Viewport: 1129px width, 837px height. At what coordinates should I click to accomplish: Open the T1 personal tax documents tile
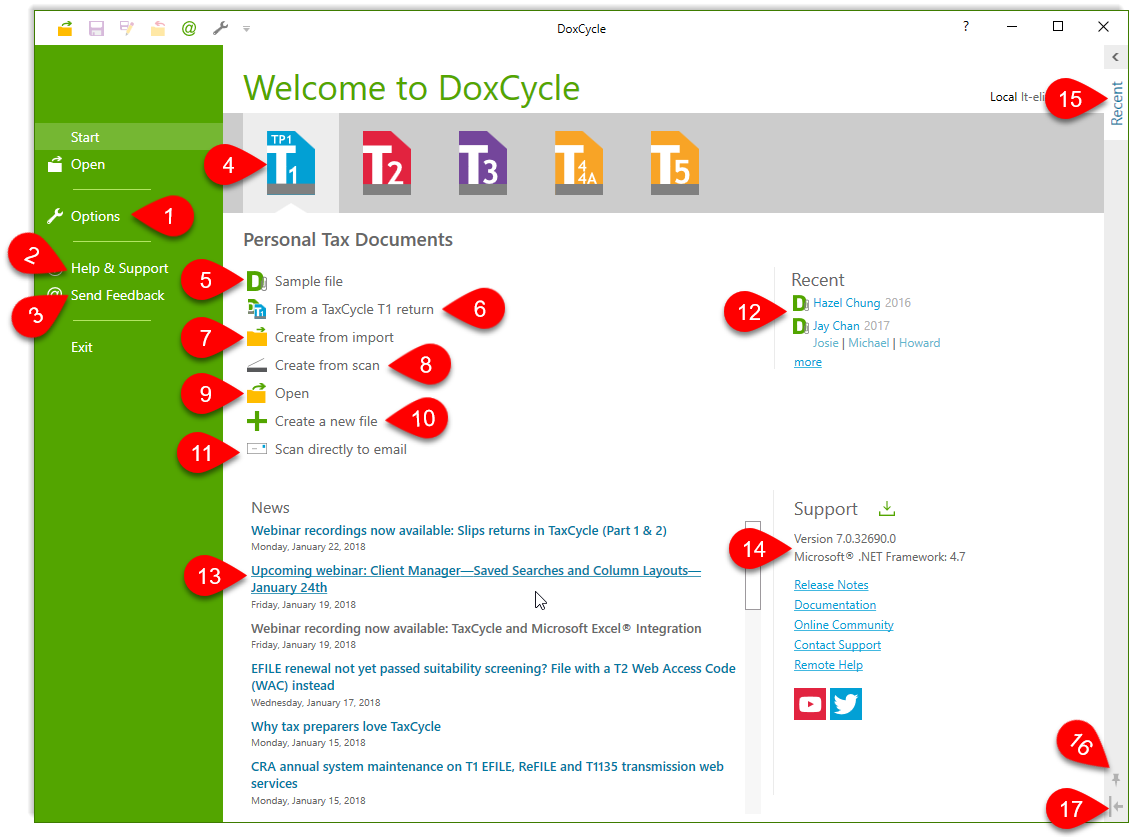[x=291, y=163]
